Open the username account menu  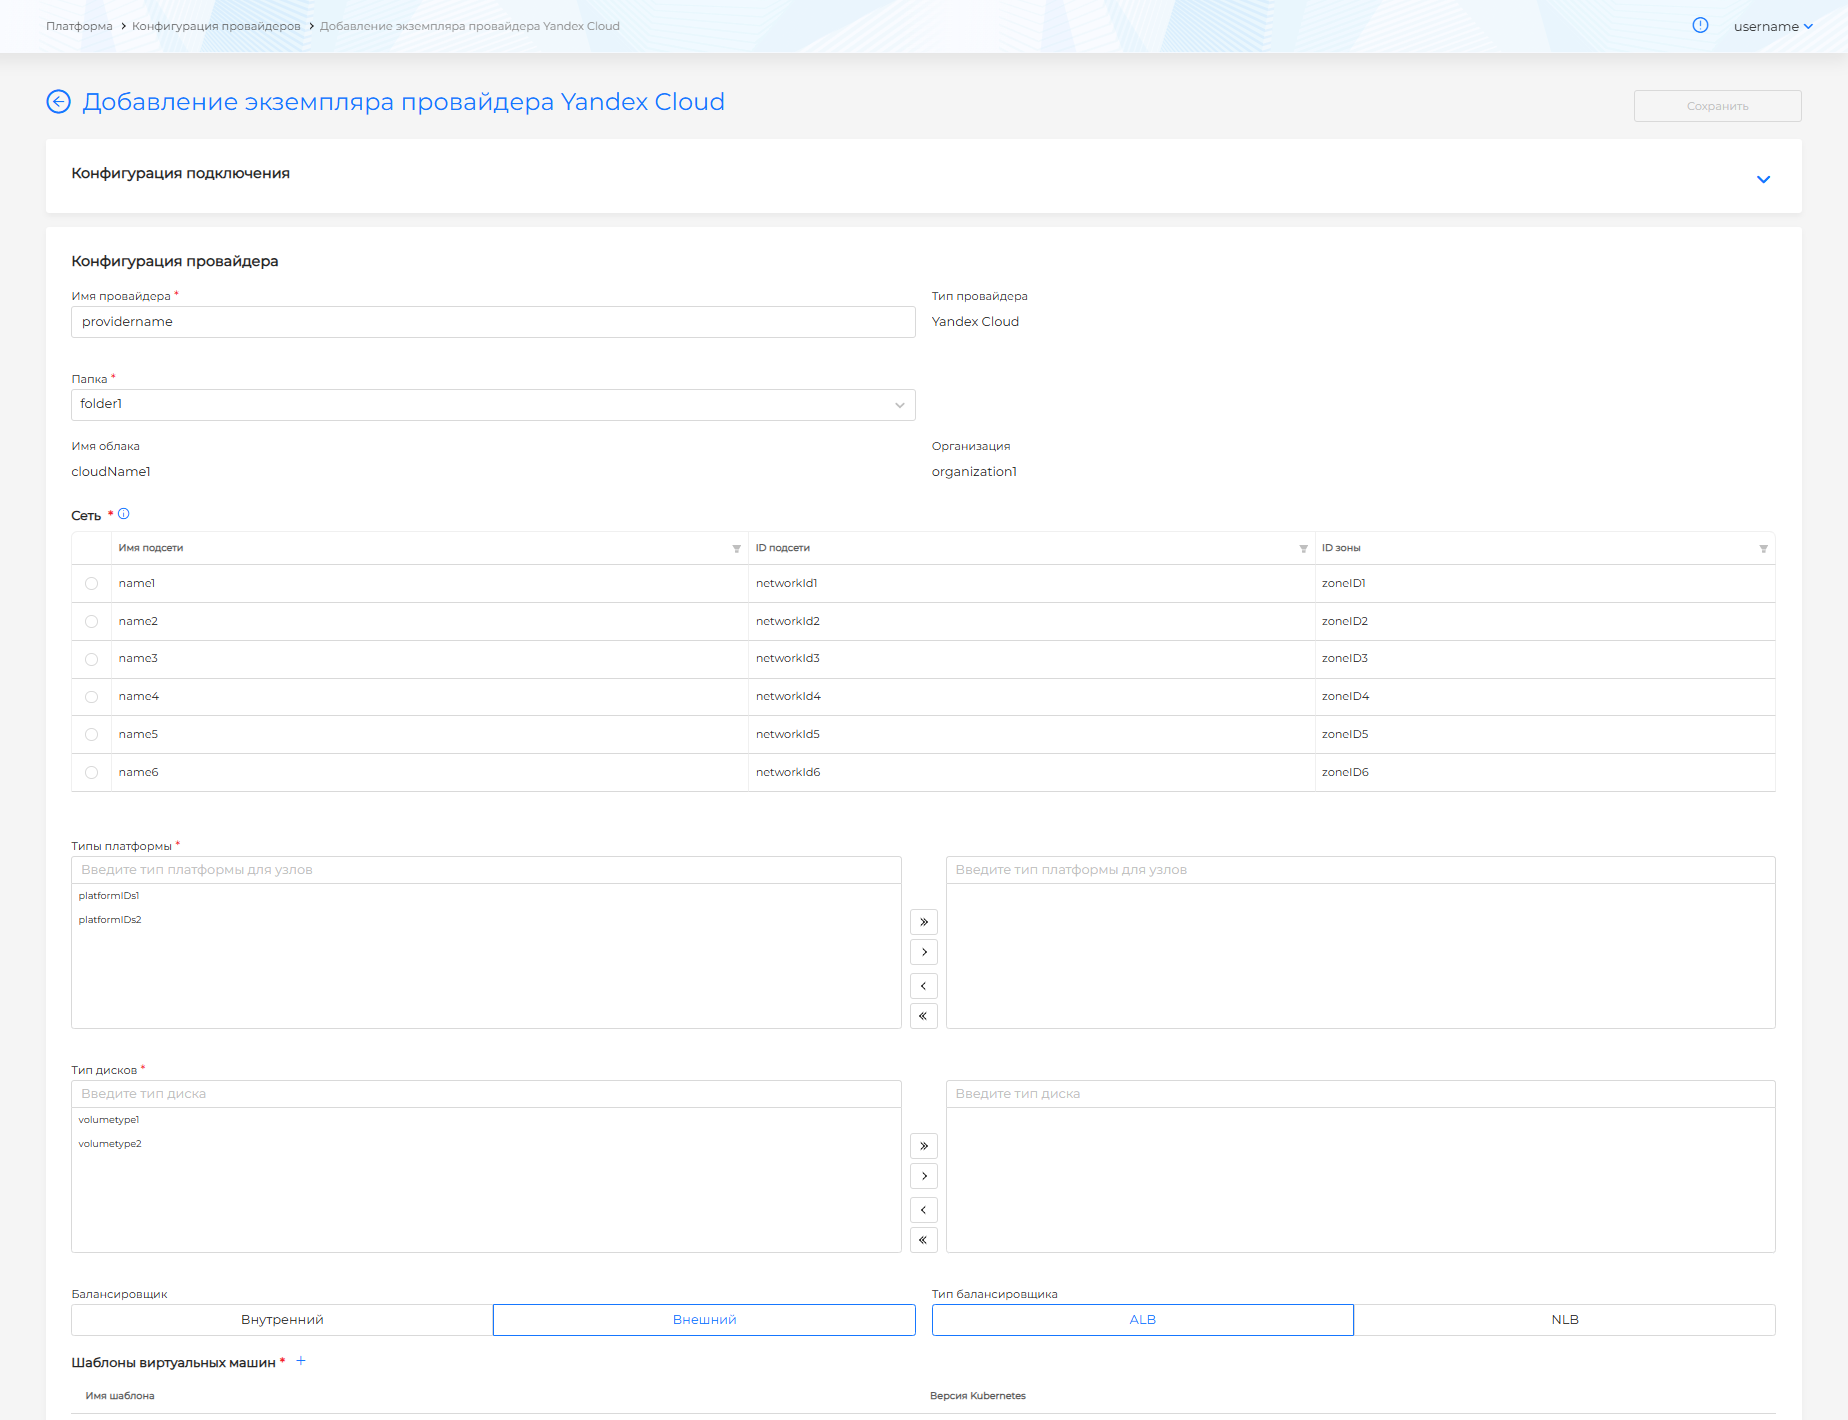click(x=1773, y=27)
